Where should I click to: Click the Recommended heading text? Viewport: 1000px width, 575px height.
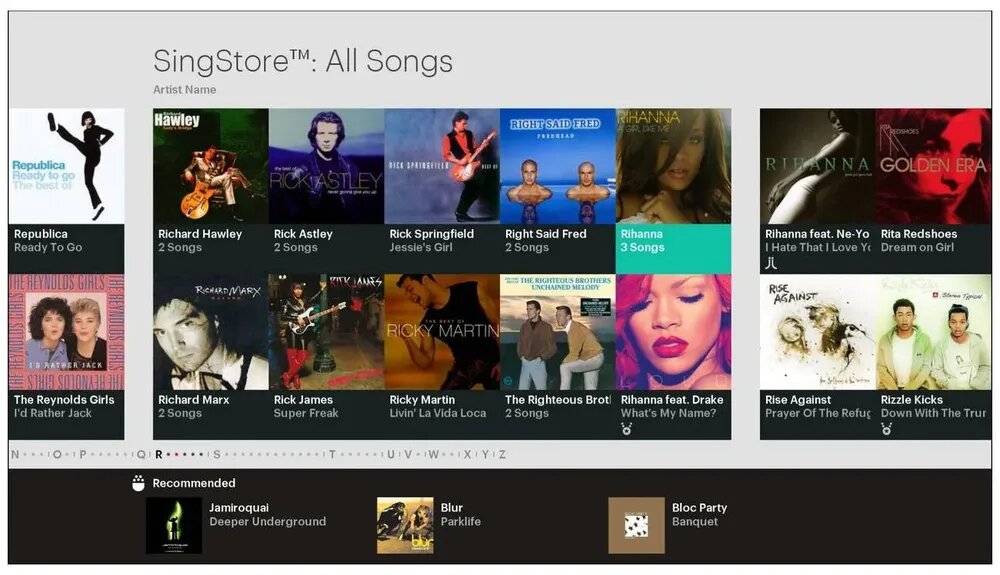[194, 483]
